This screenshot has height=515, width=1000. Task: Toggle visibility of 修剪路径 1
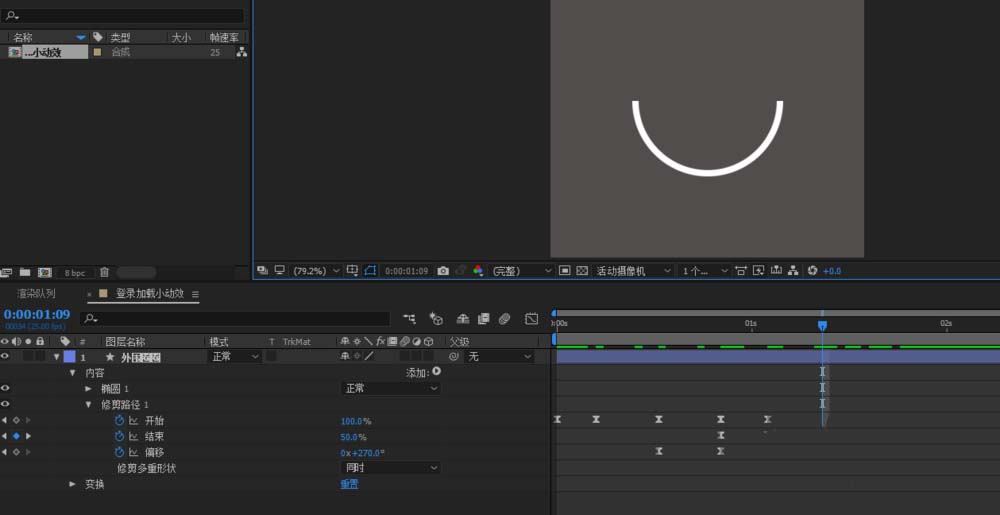coord(5,404)
